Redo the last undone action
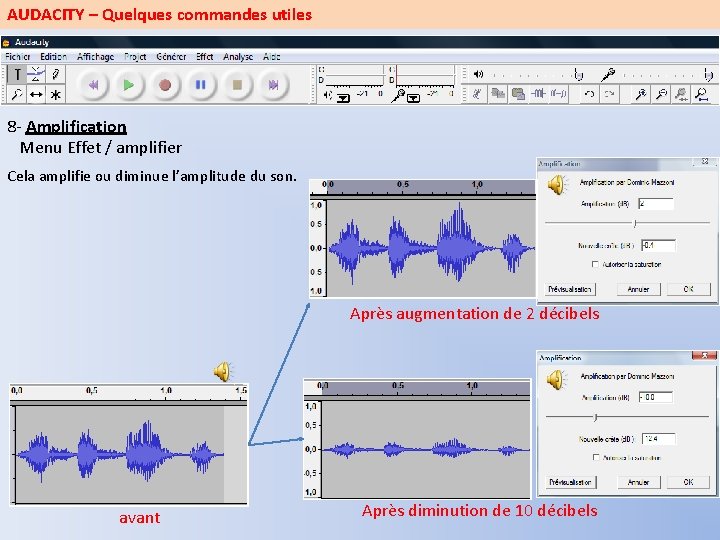720x540 pixels. point(609,94)
